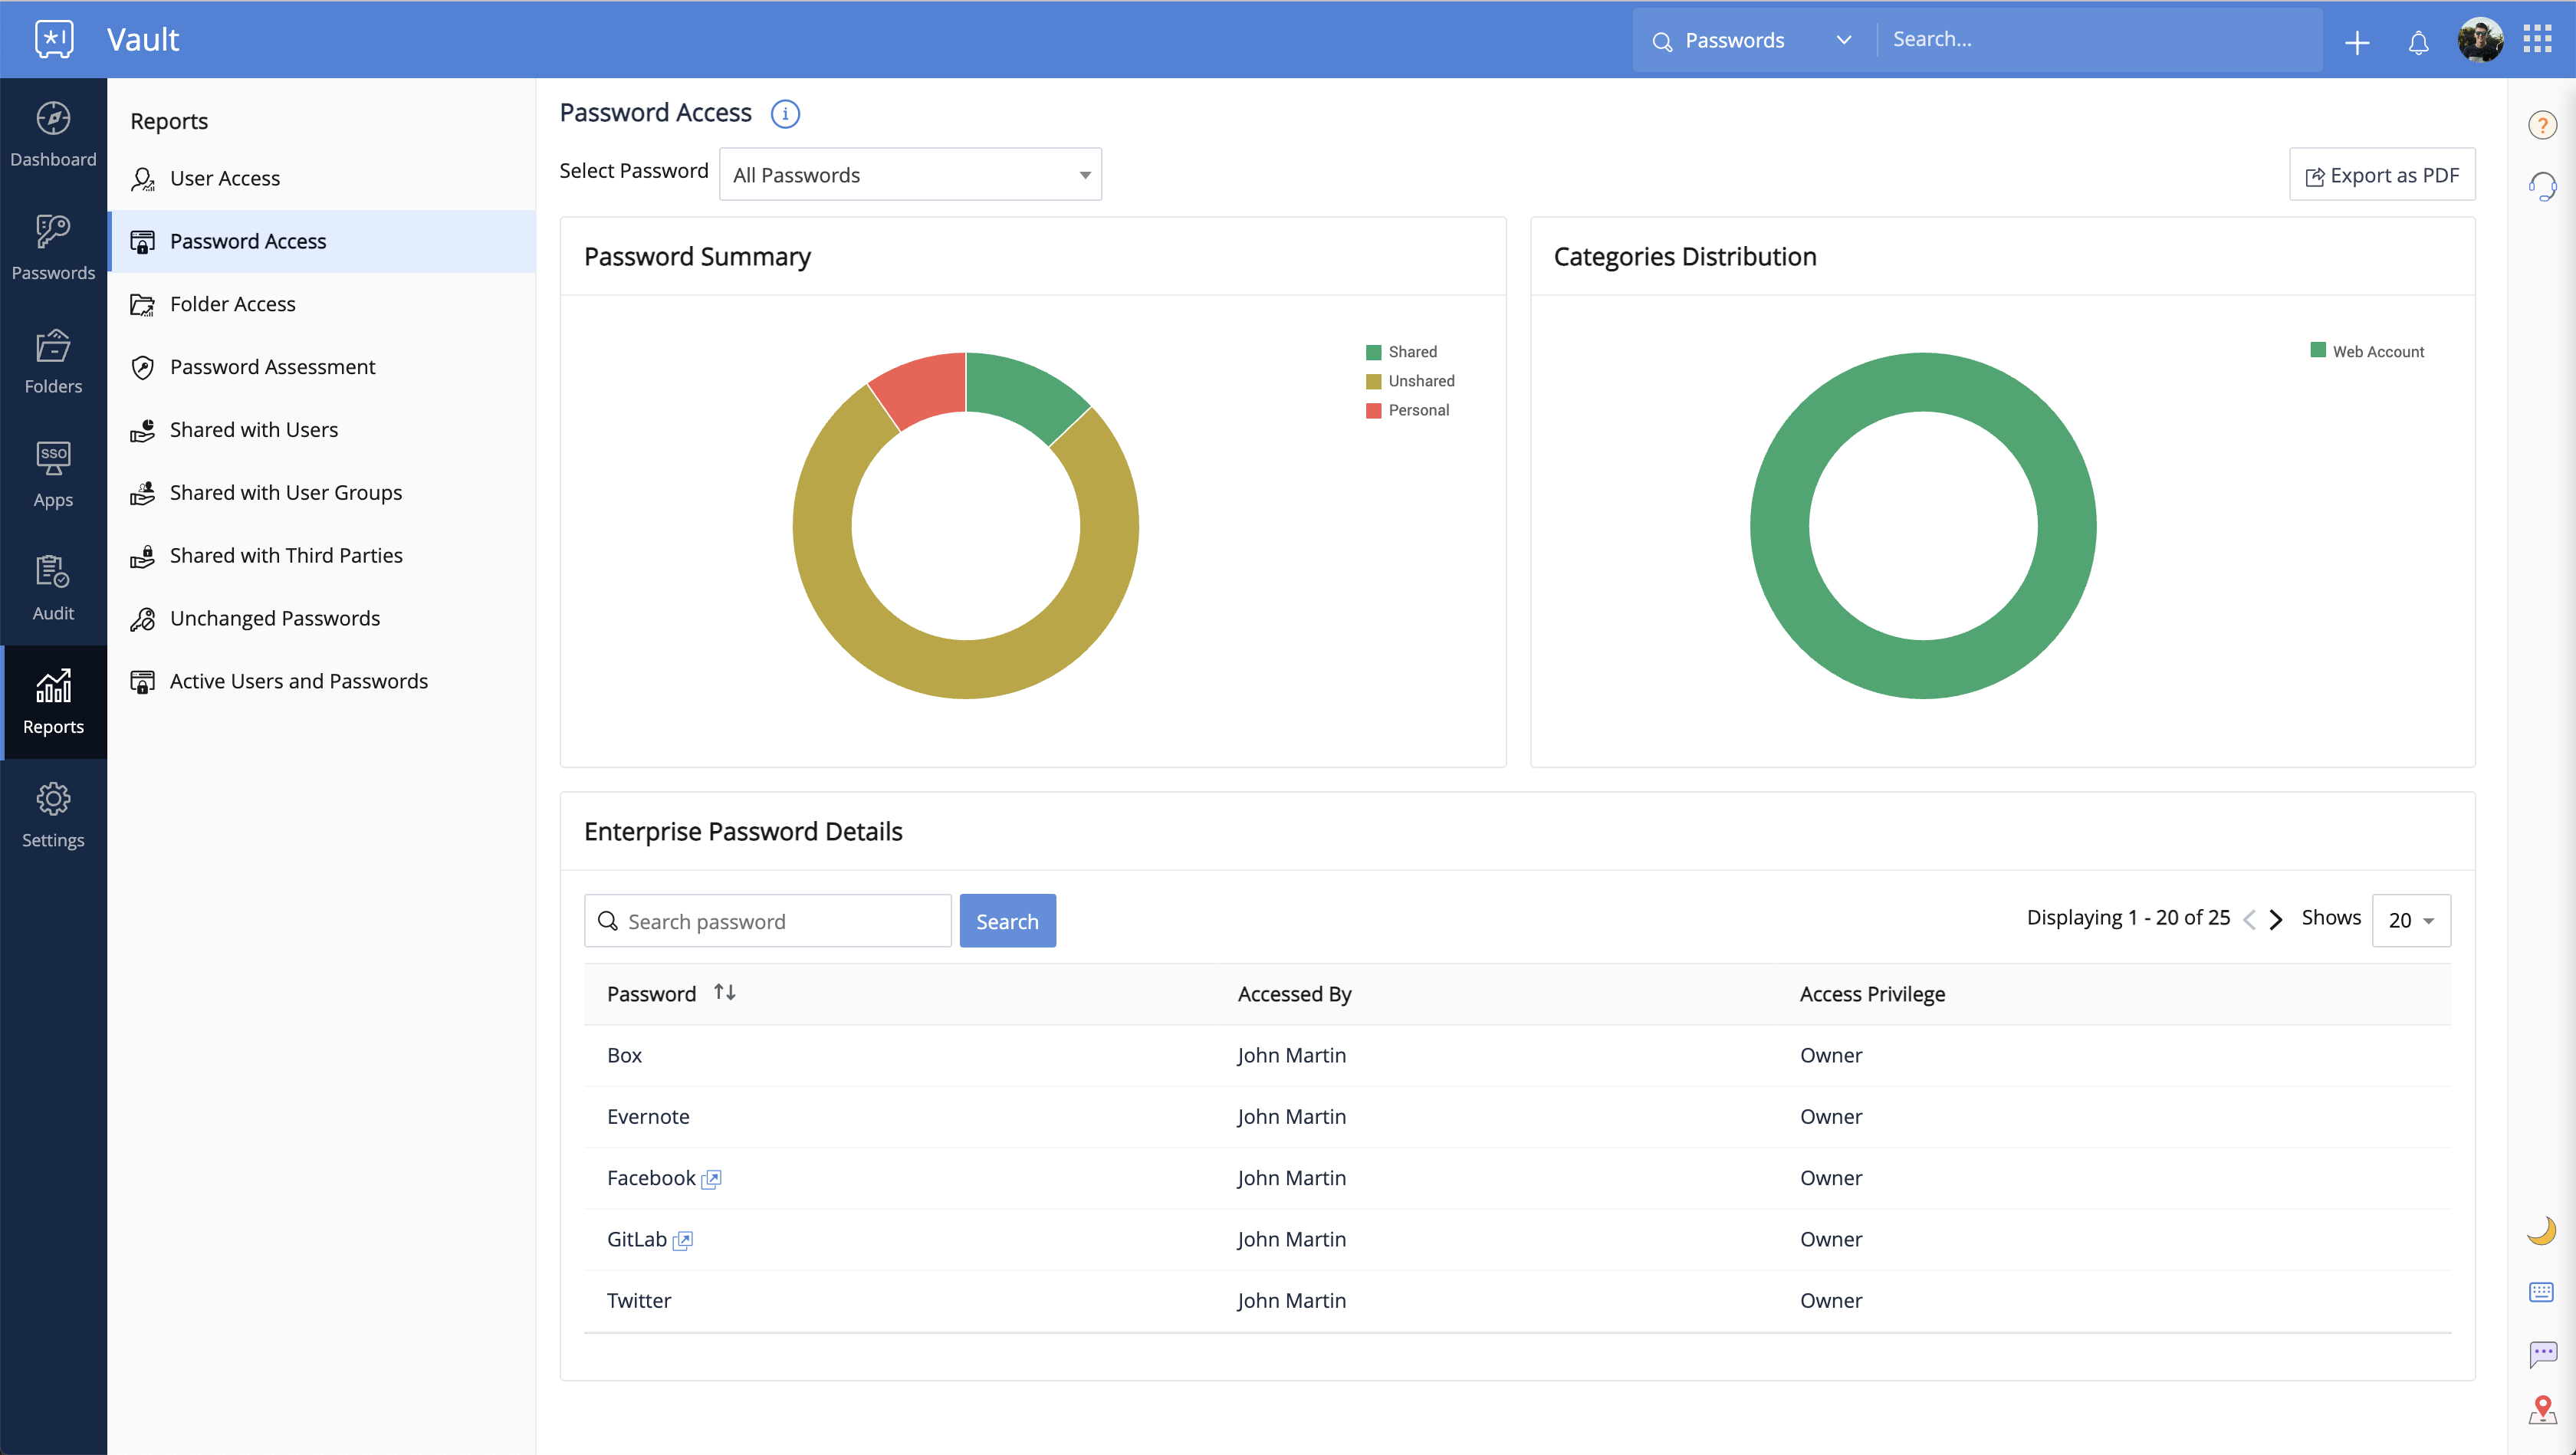Click the Password Access info icon
2576x1455 pixels.
[785, 114]
